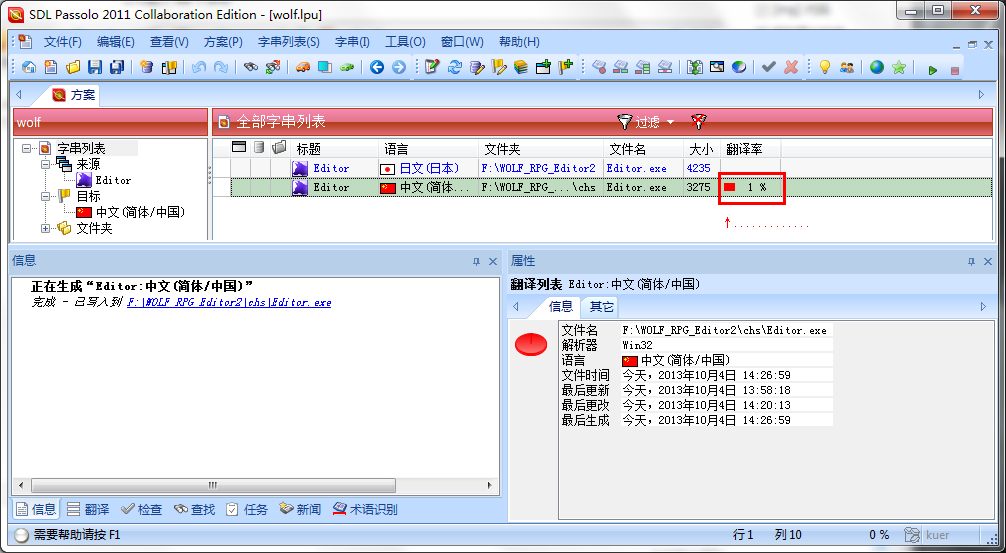
Task: Pin the 信息 output panel
Action: click(476, 261)
